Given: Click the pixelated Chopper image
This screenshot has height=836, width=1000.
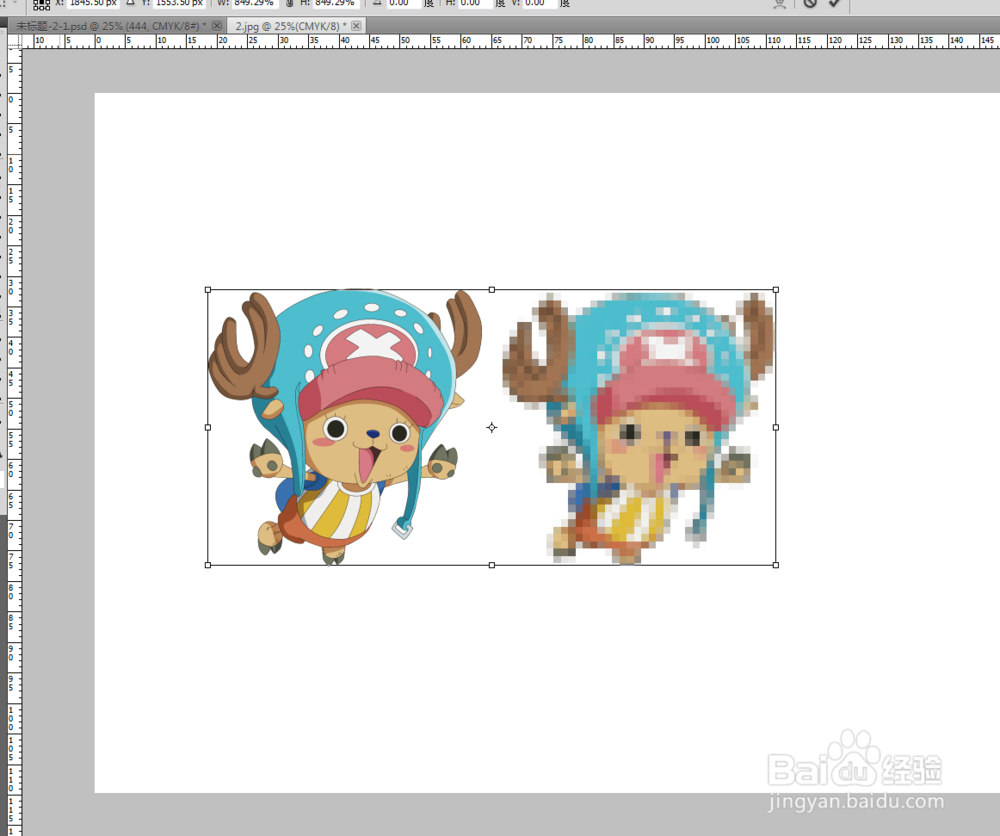Looking at the screenshot, I should pos(638,427).
